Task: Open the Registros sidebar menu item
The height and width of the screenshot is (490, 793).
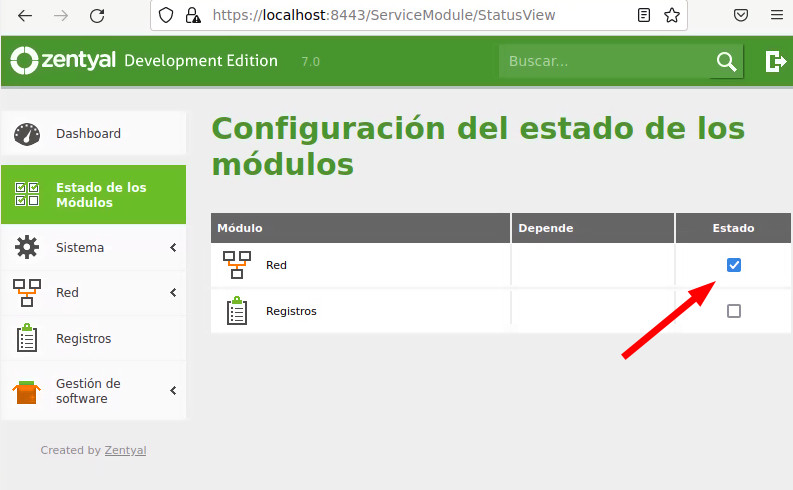Action: click(x=94, y=338)
